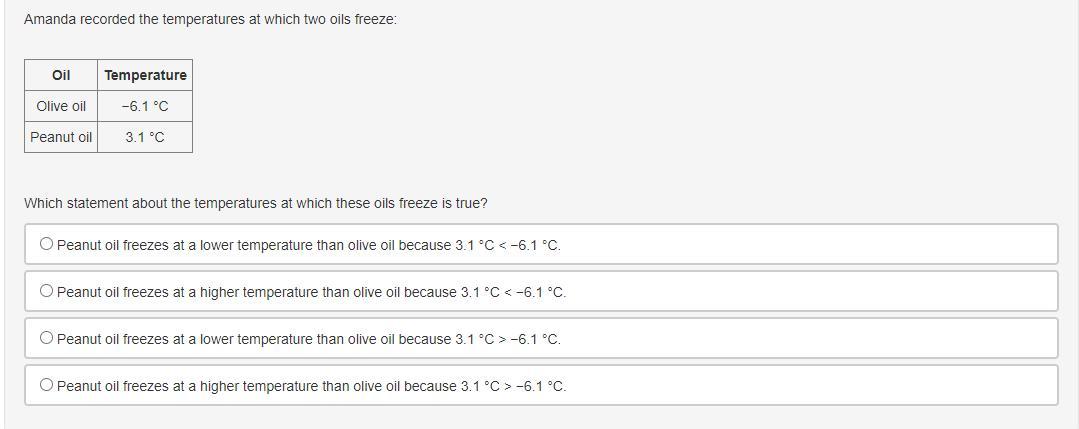Click the '3.1 °C' temperature cell in the table
The image size is (1079, 429).
[145, 137]
